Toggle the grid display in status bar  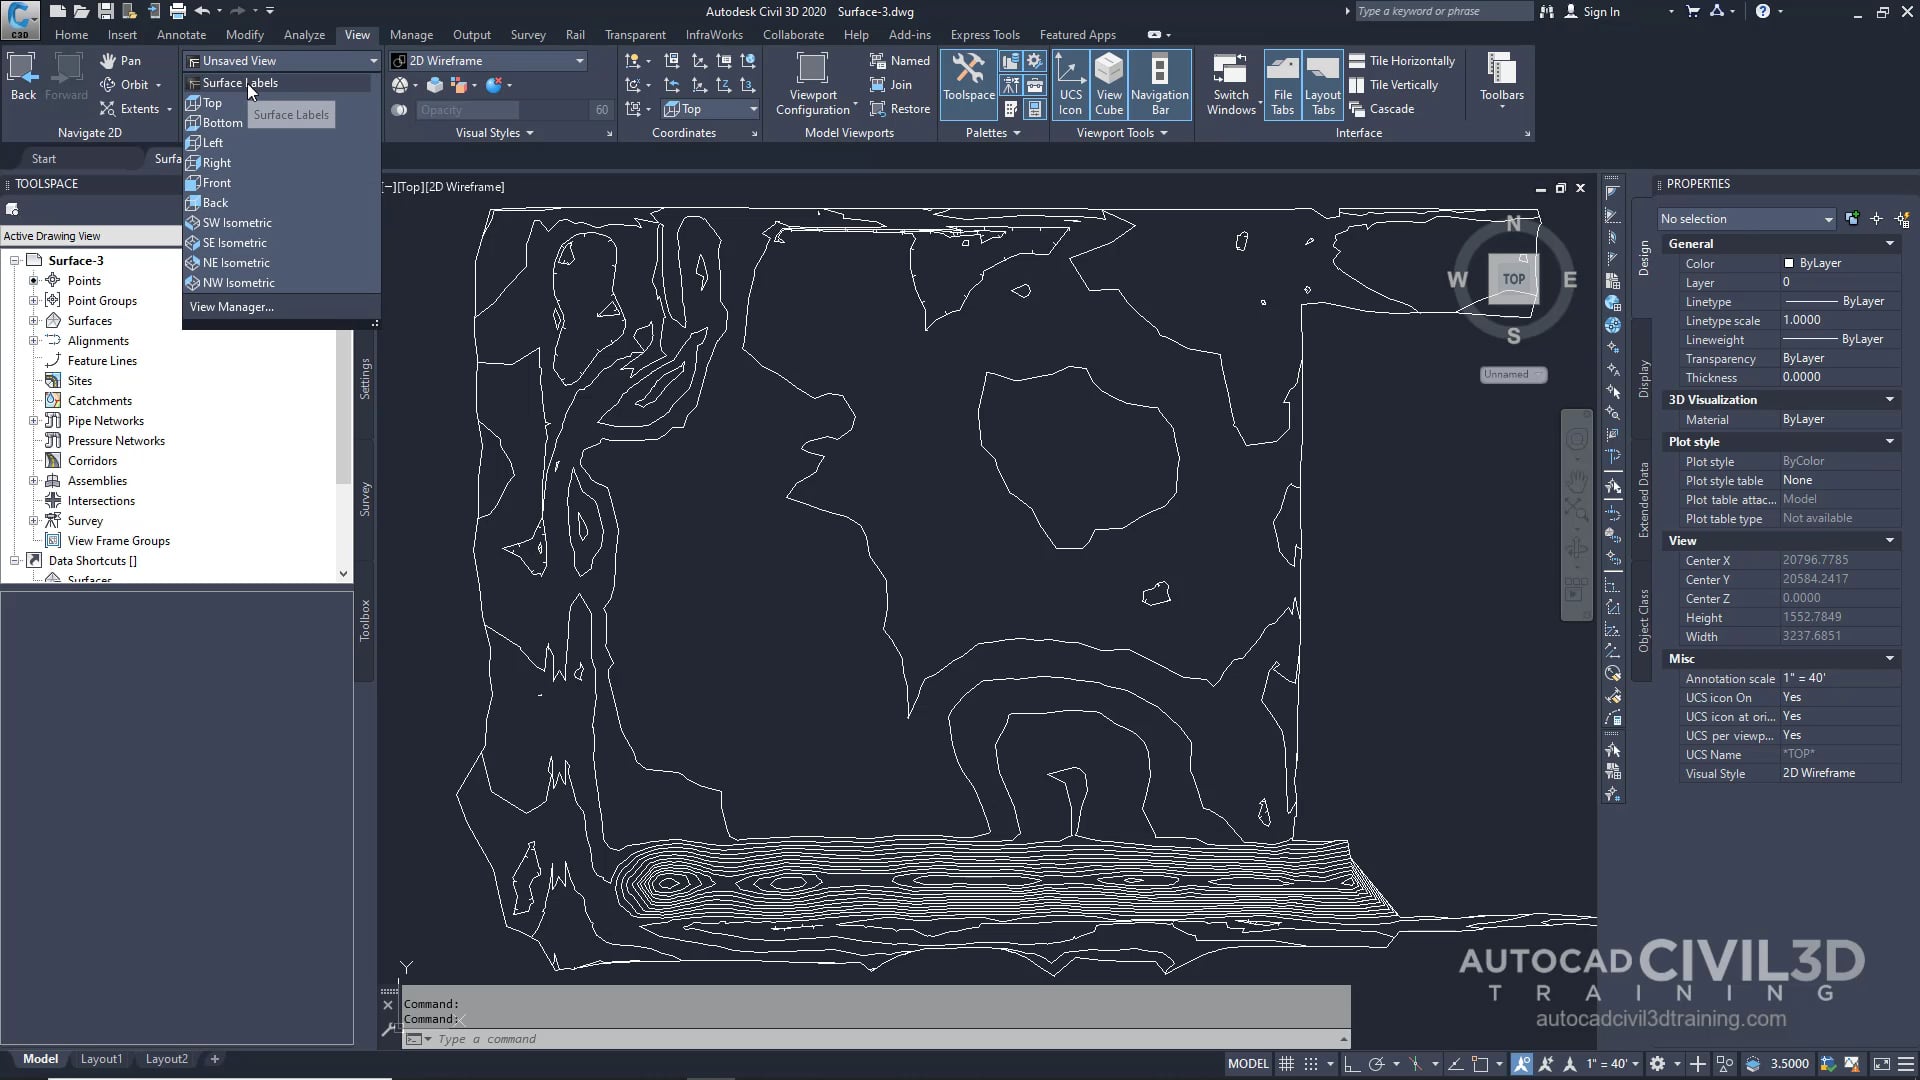click(1287, 1064)
